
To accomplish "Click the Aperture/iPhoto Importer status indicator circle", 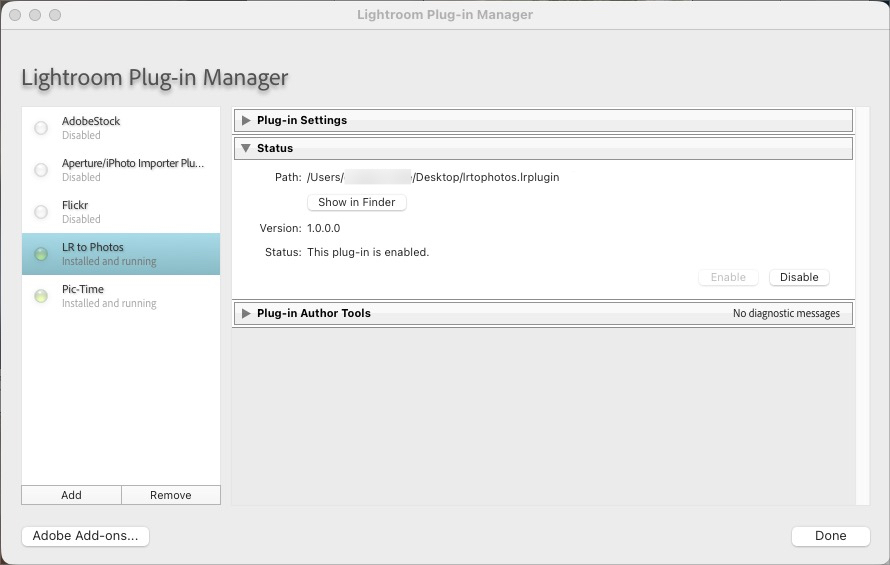I will point(41,170).
